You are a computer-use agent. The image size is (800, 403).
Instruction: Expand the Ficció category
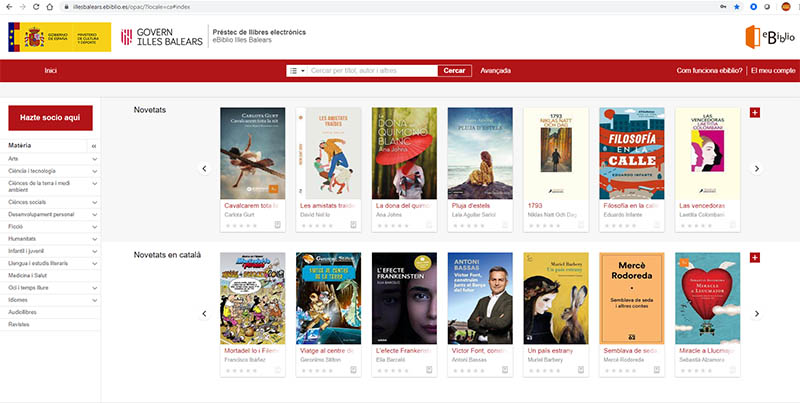coord(94,227)
